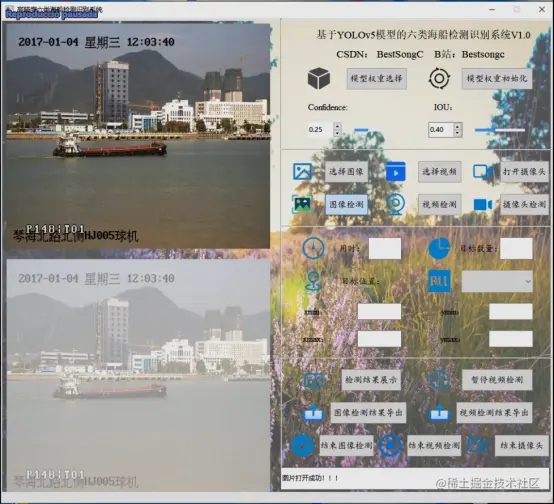Export video results via 视频检测结果导出
This screenshot has width=554, height=504.
(x=494, y=412)
